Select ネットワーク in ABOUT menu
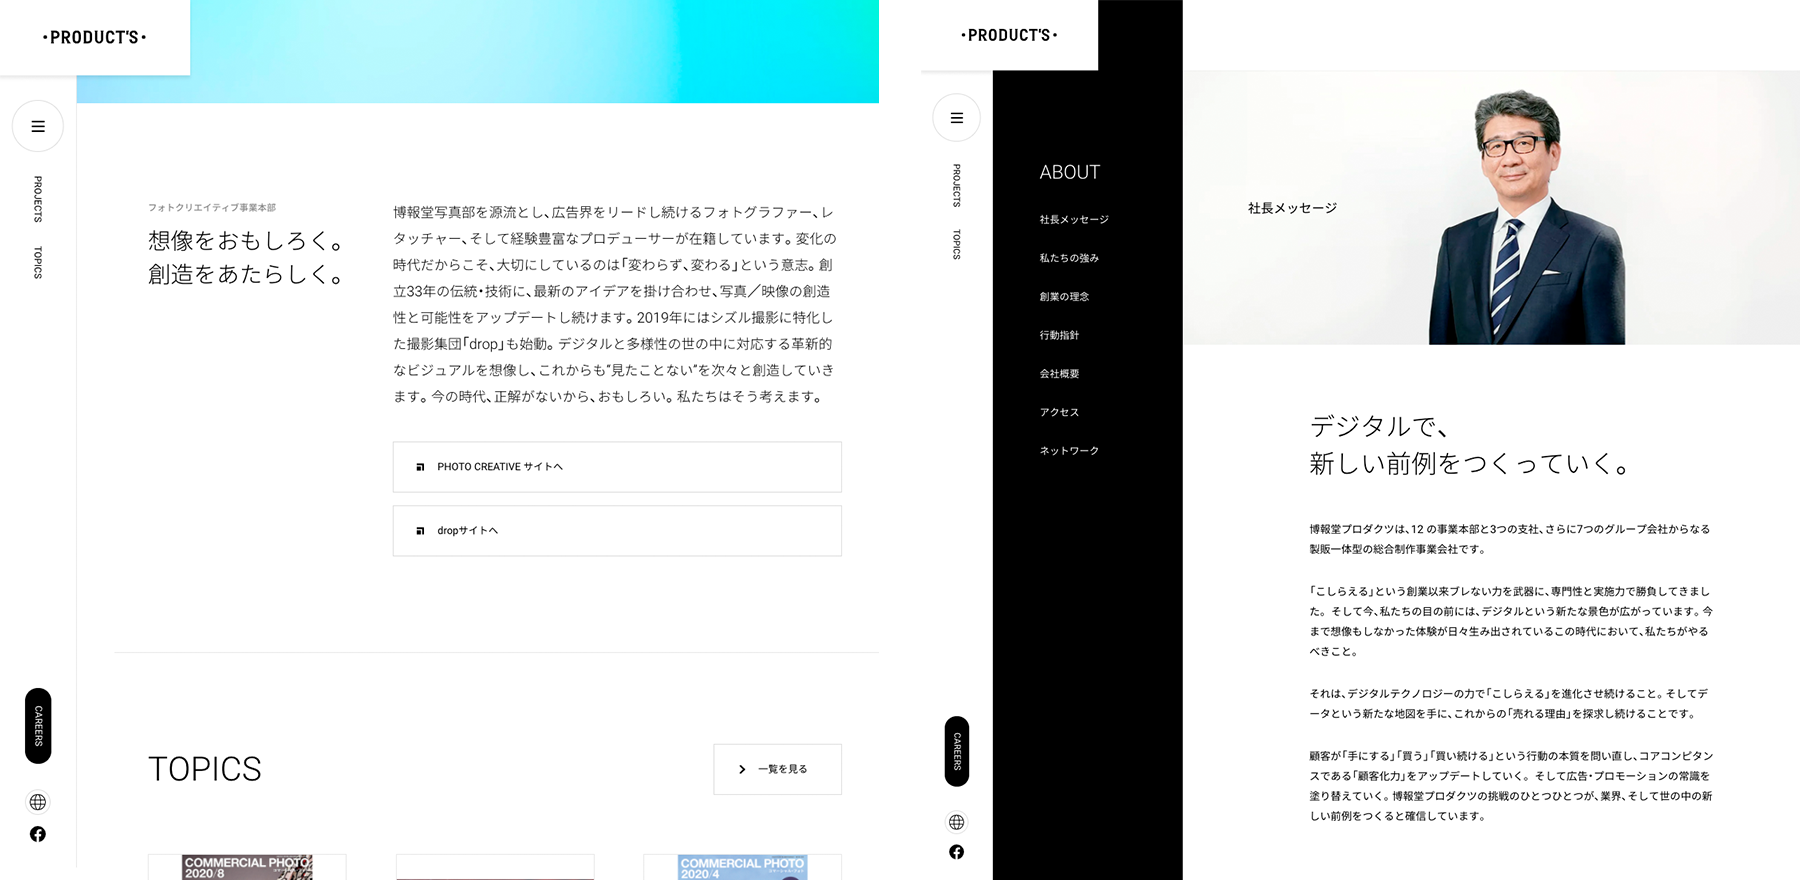 point(1069,451)
